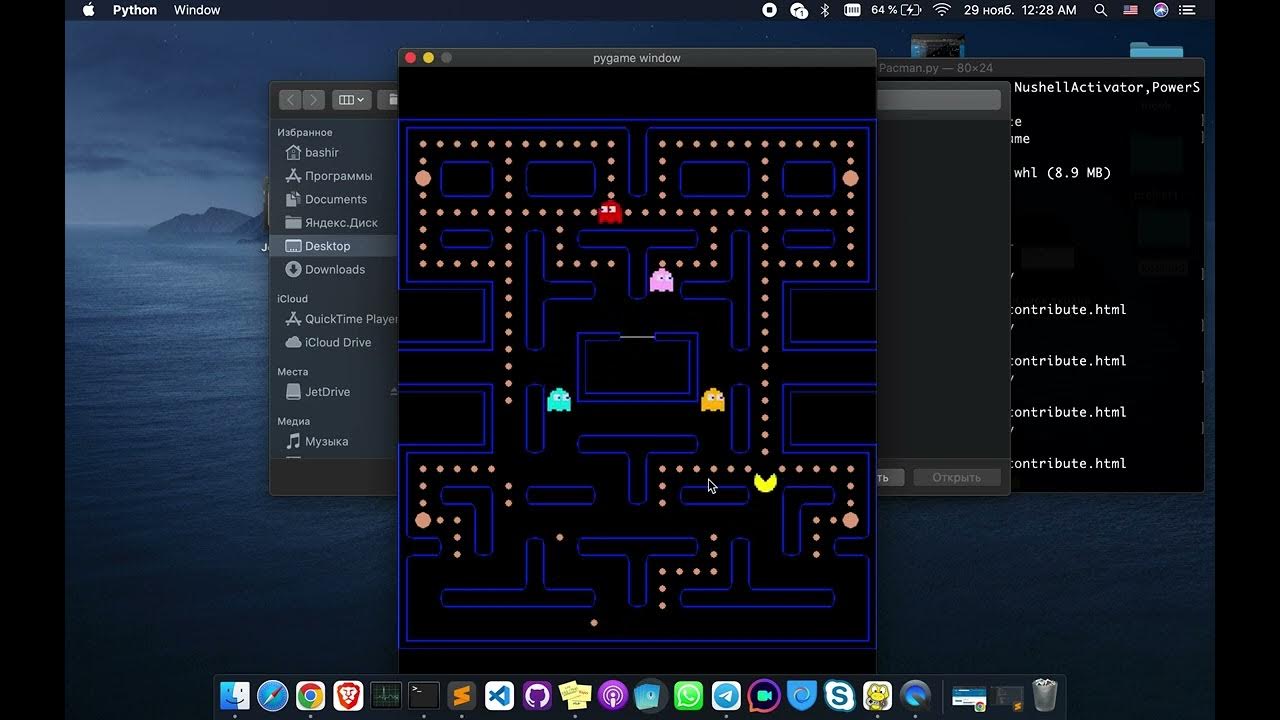1280x720 pixels.
Task: Open Telegram from the Dock
Action: (726, 695)
